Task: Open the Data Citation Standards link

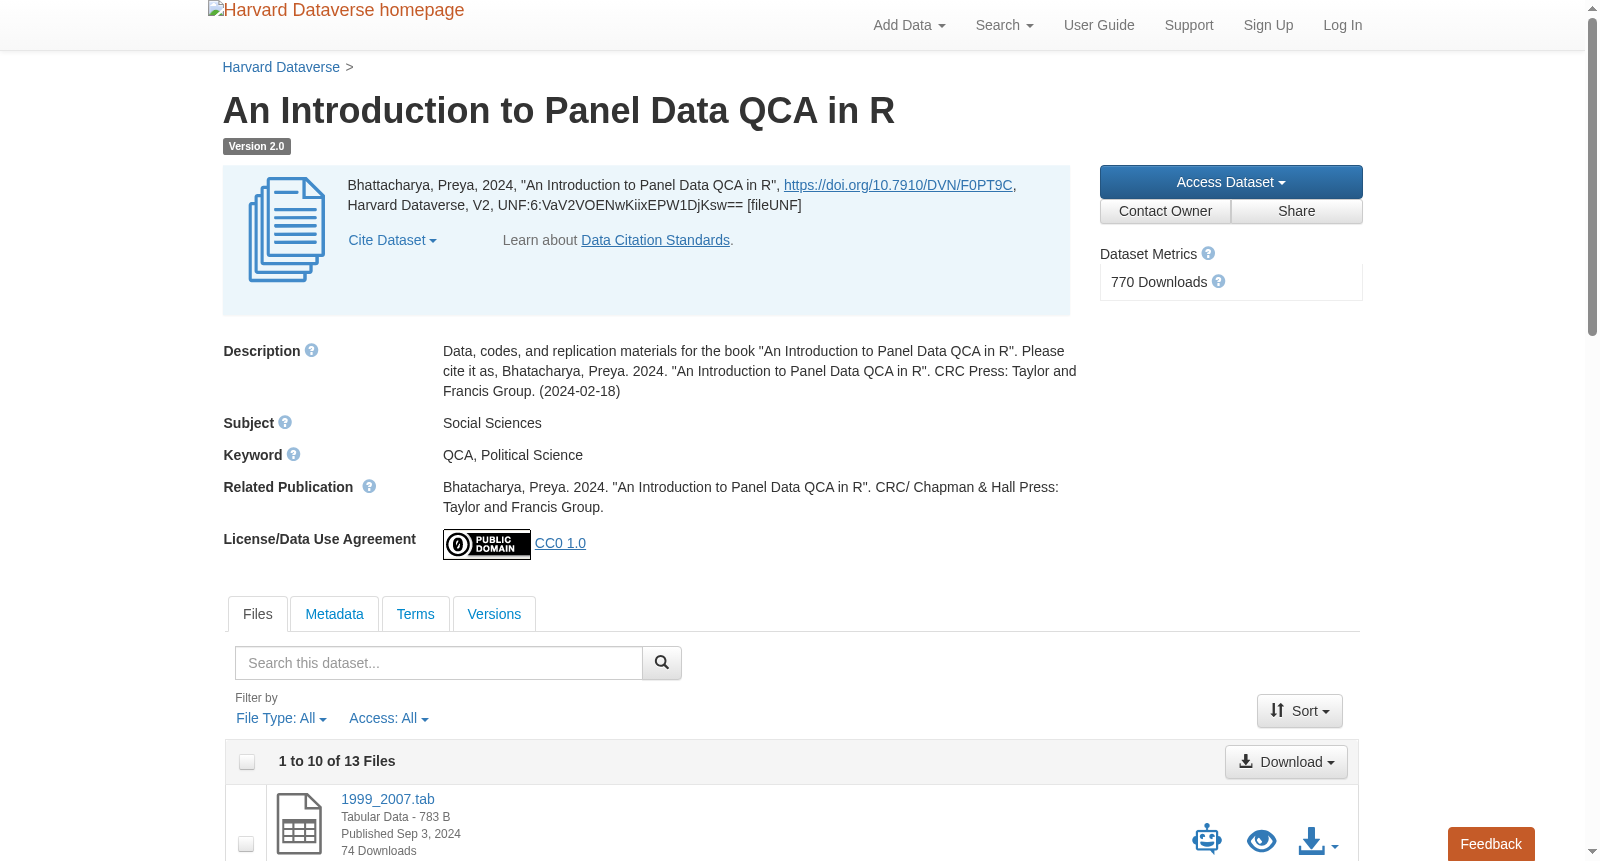Action: [655, 240]
